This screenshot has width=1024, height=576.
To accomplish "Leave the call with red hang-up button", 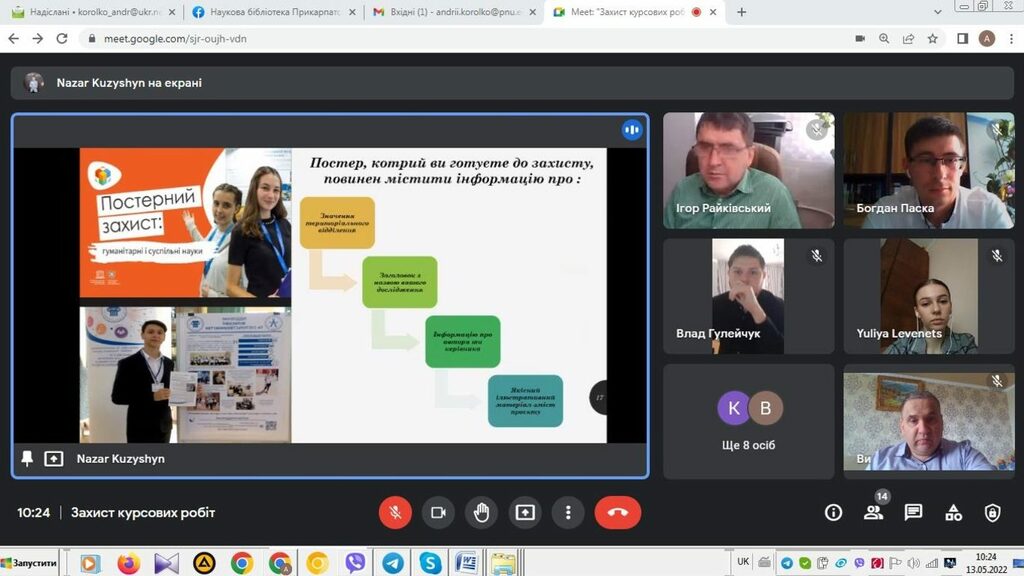I will [x=617, y=513].
